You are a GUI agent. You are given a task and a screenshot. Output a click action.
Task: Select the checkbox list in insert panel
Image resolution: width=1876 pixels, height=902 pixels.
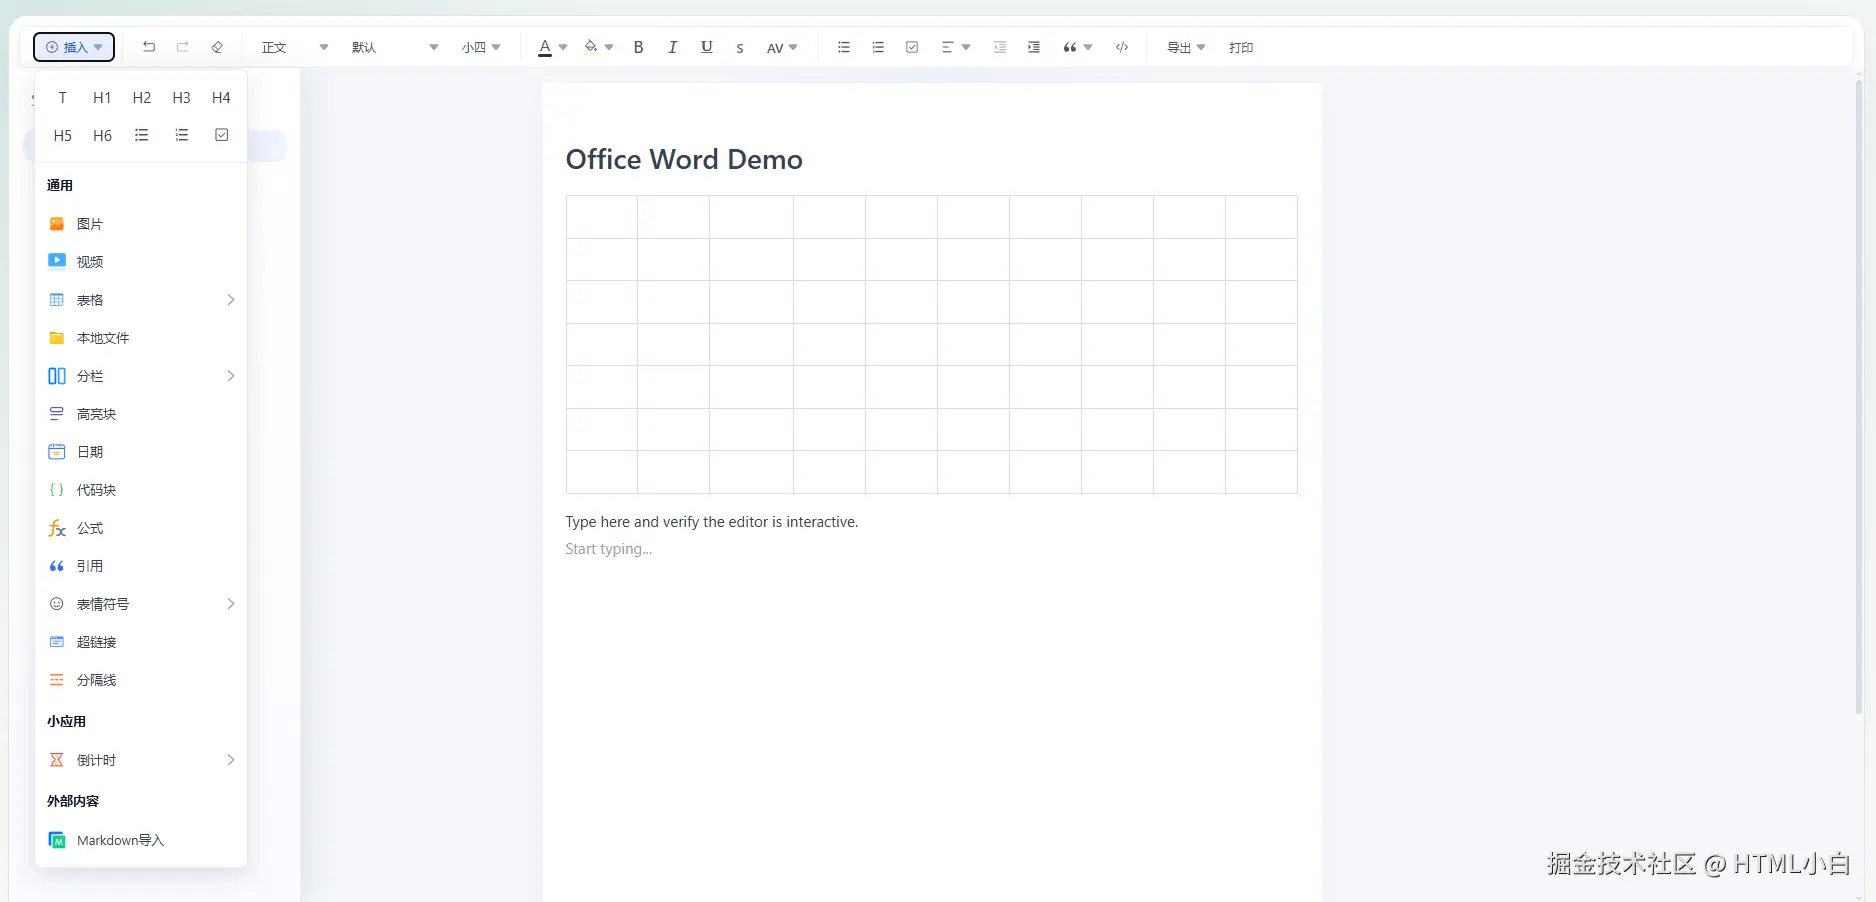pos(221,135)
